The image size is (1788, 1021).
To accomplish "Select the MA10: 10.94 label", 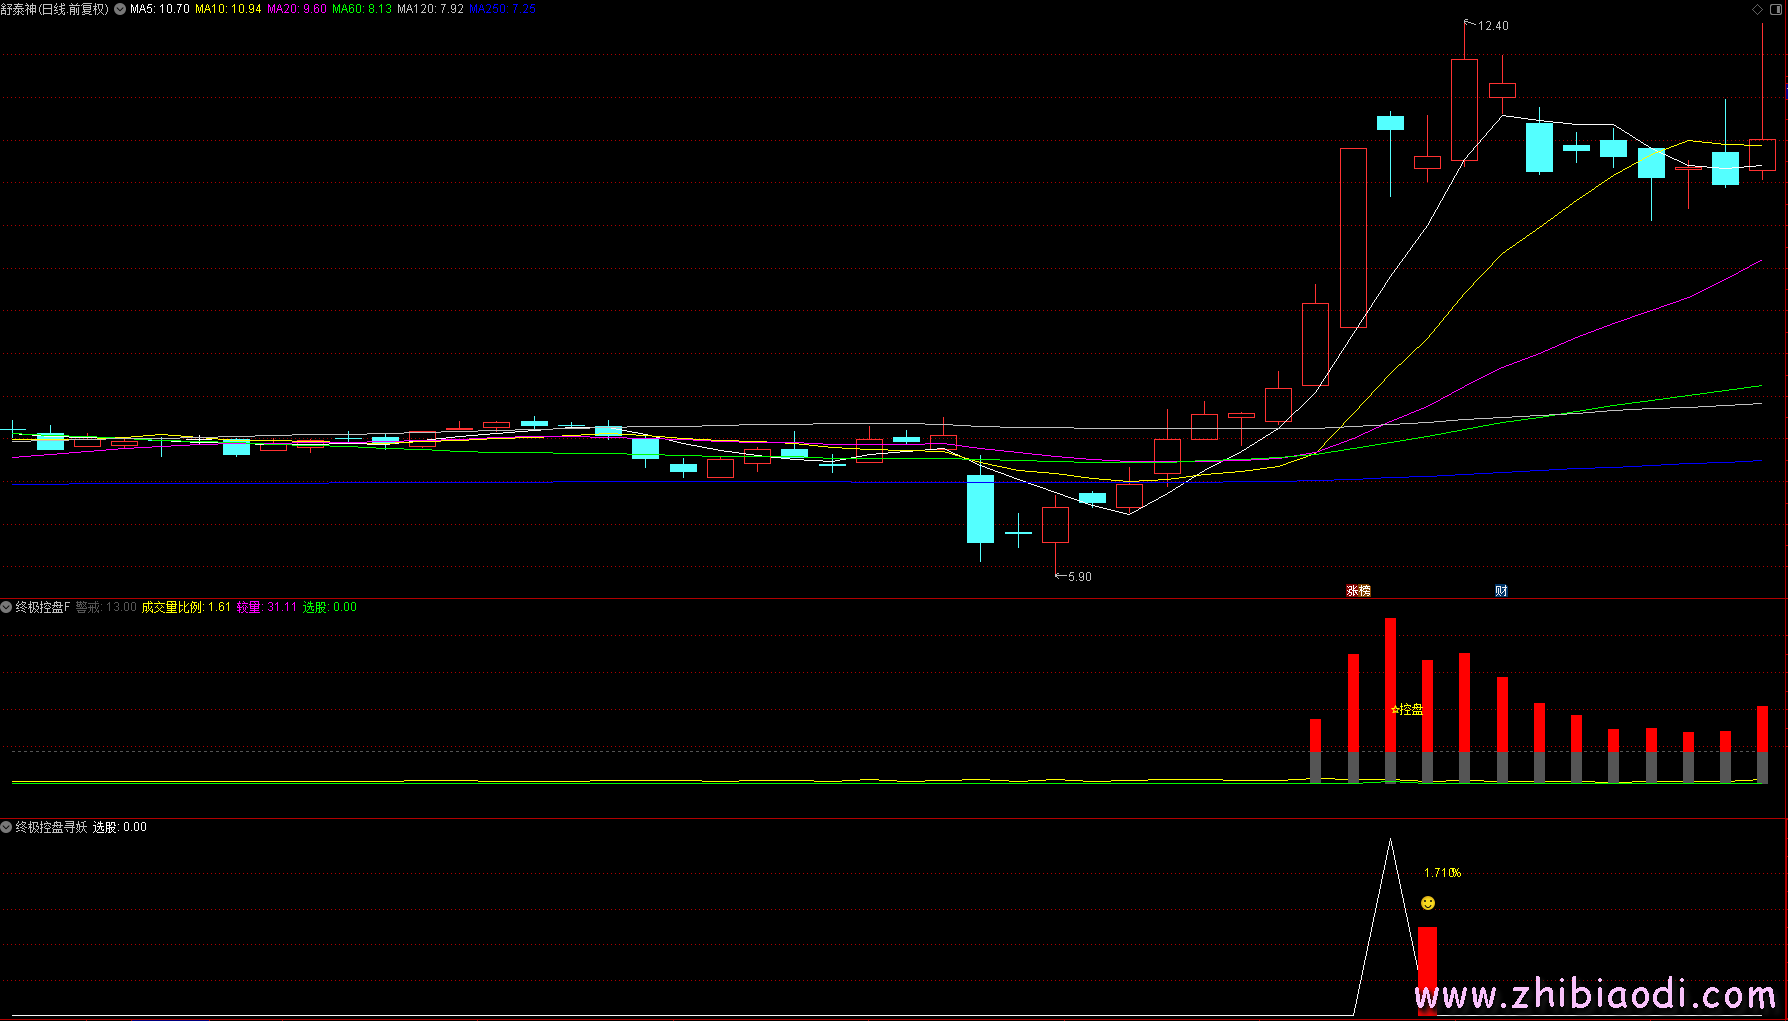I will [x=228, y=9].
